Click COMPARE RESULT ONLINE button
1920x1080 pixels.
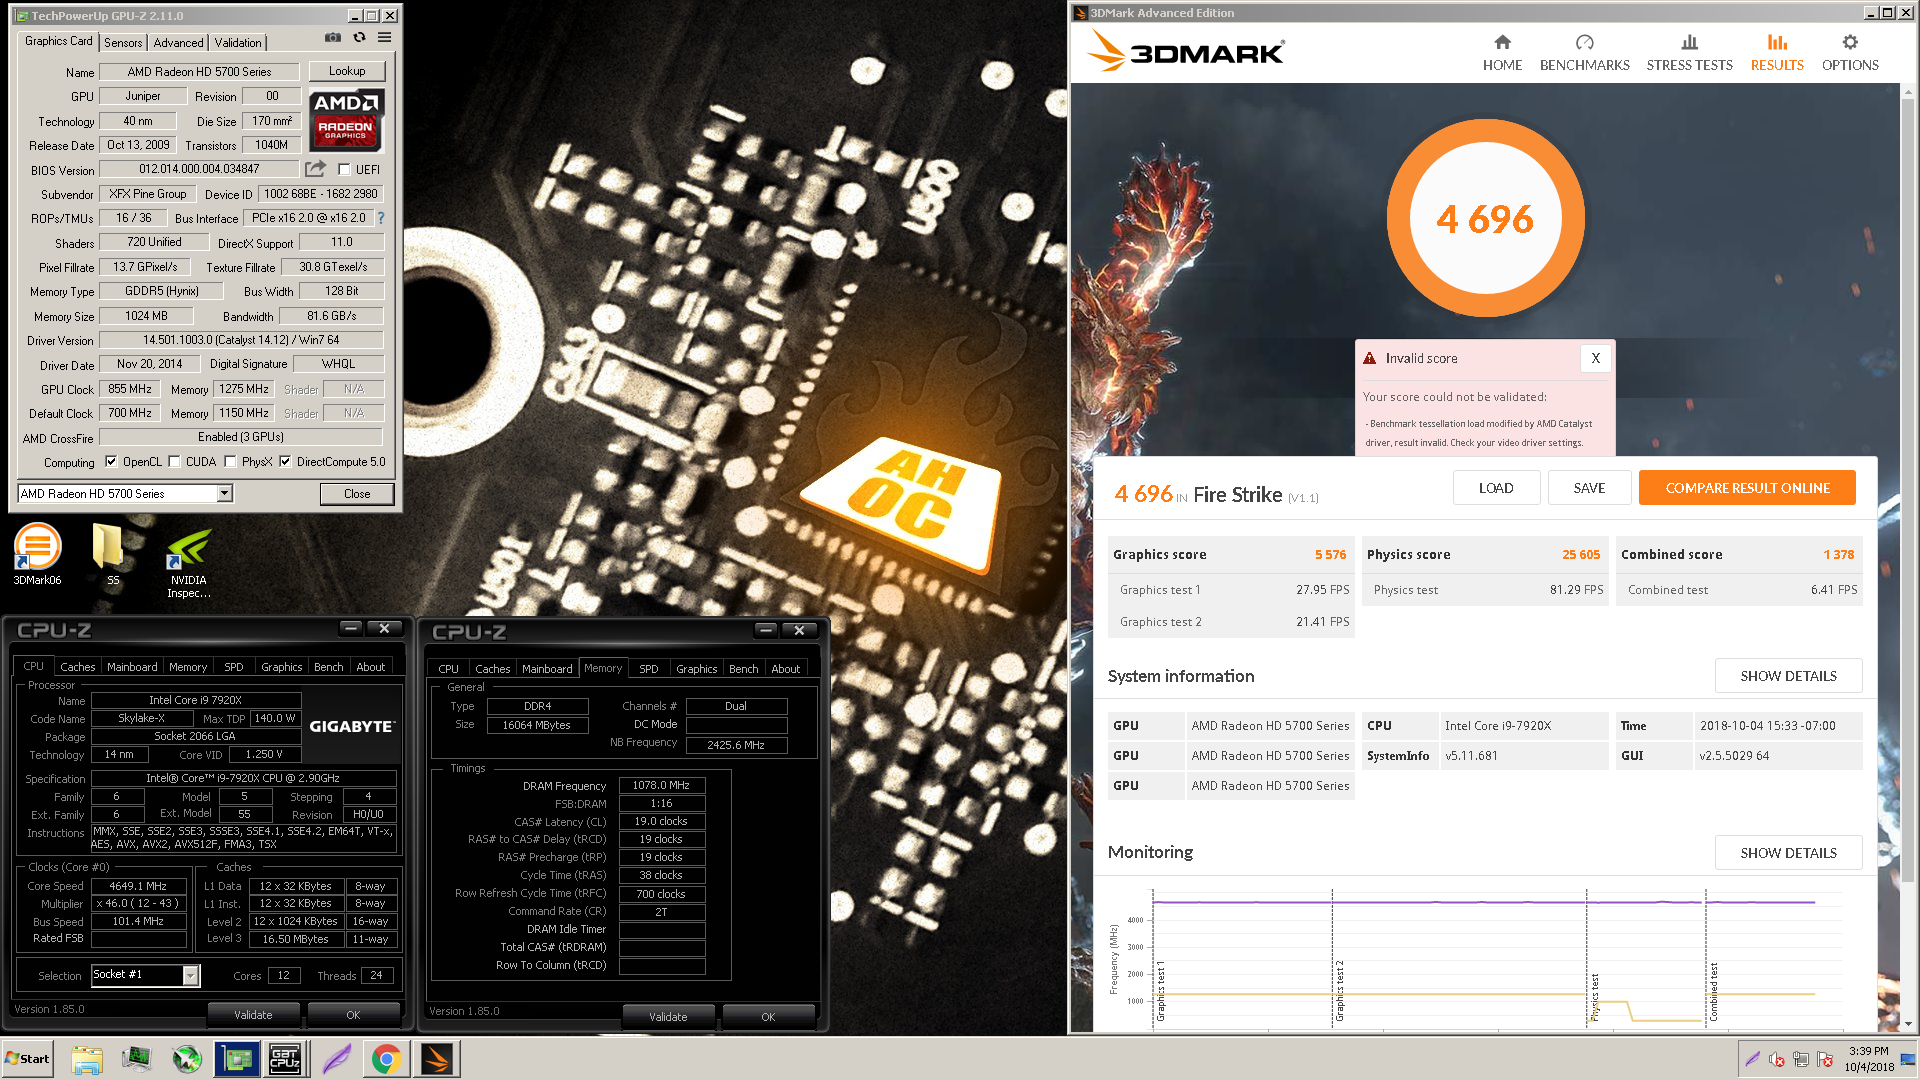[1747, 488]
